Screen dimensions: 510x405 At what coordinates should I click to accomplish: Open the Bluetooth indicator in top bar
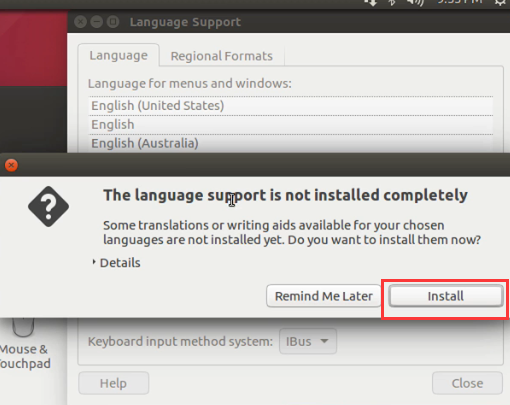click(x=392, y=3)
